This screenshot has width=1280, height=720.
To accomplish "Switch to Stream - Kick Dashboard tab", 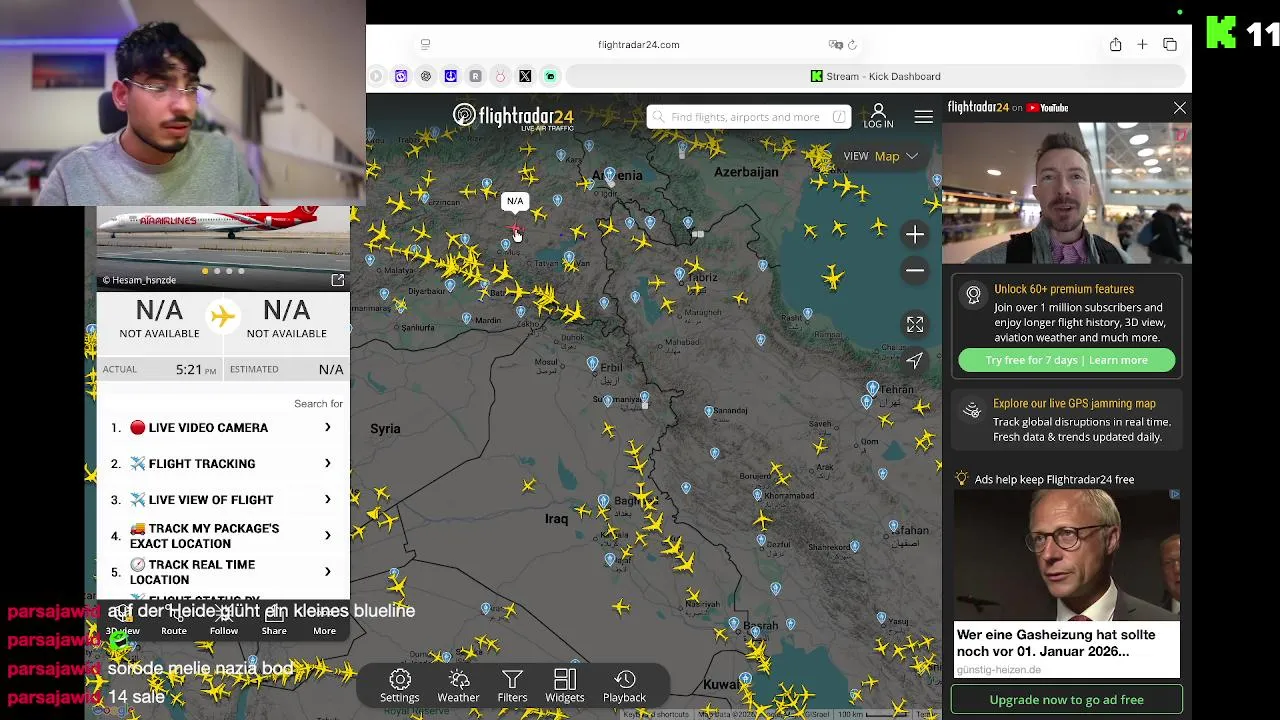I will point(875,76).
